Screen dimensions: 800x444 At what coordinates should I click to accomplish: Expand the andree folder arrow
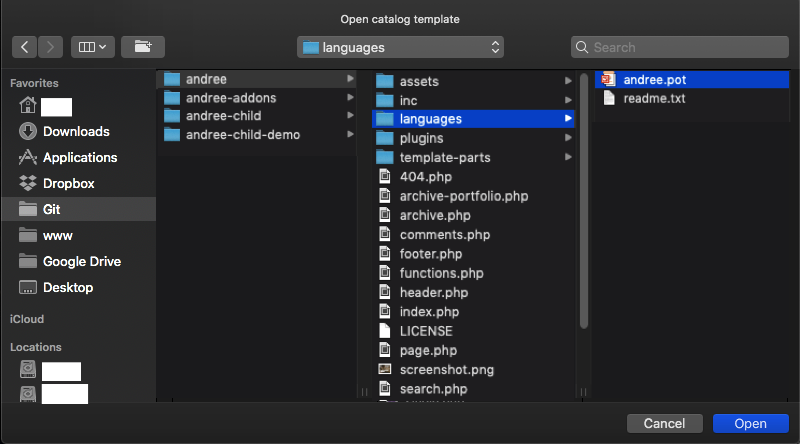coord(351,79)
